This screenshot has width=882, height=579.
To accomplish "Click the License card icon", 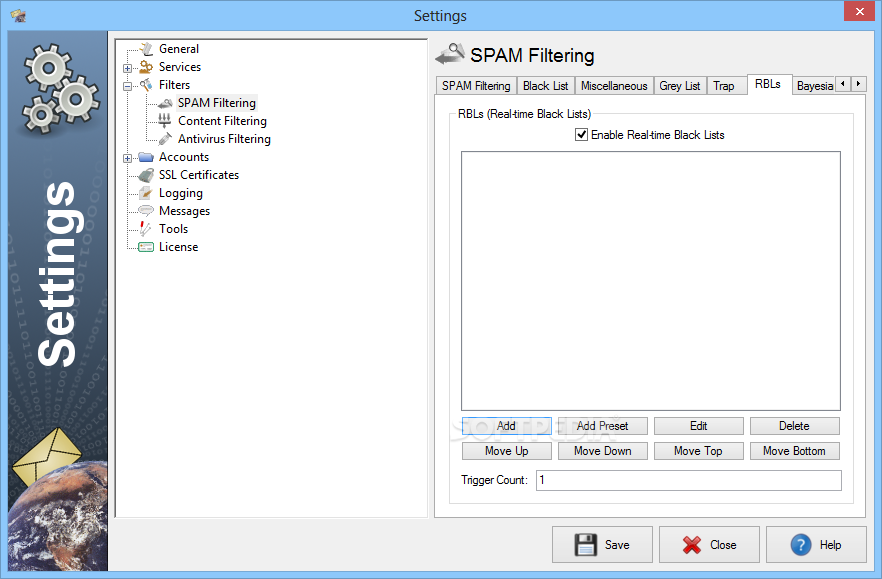I will [146, 247].
